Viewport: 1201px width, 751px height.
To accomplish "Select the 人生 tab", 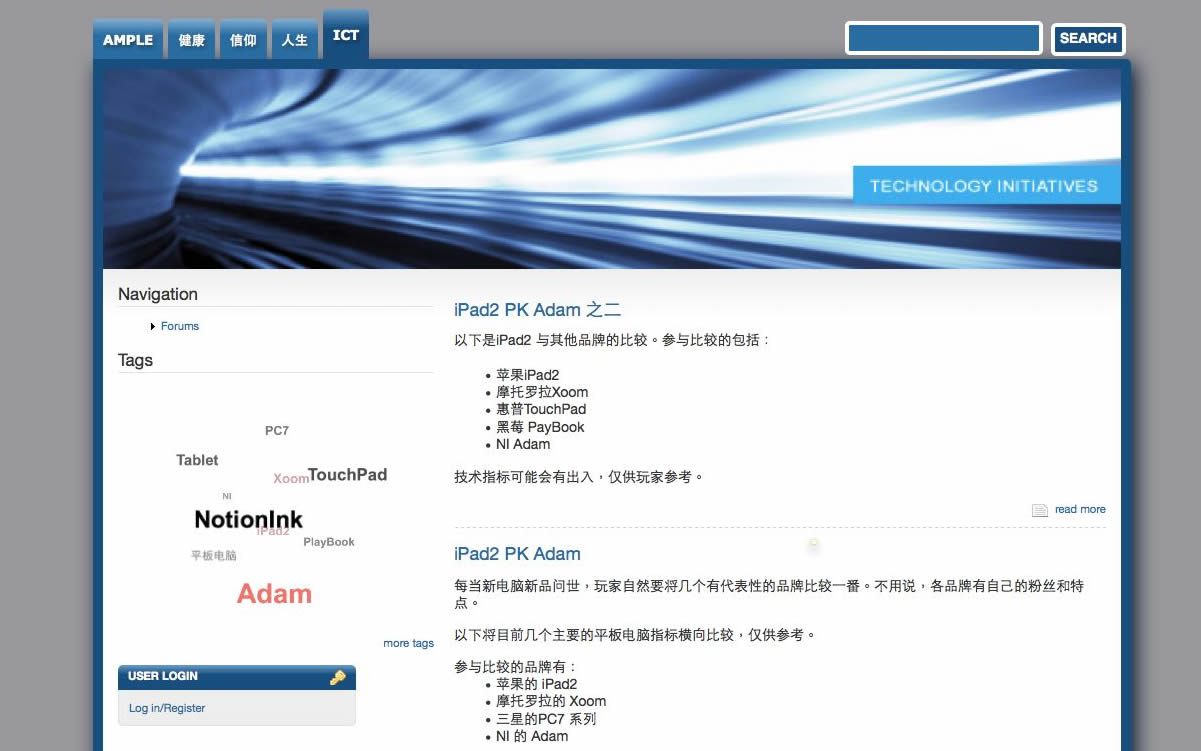I will 295,41.
